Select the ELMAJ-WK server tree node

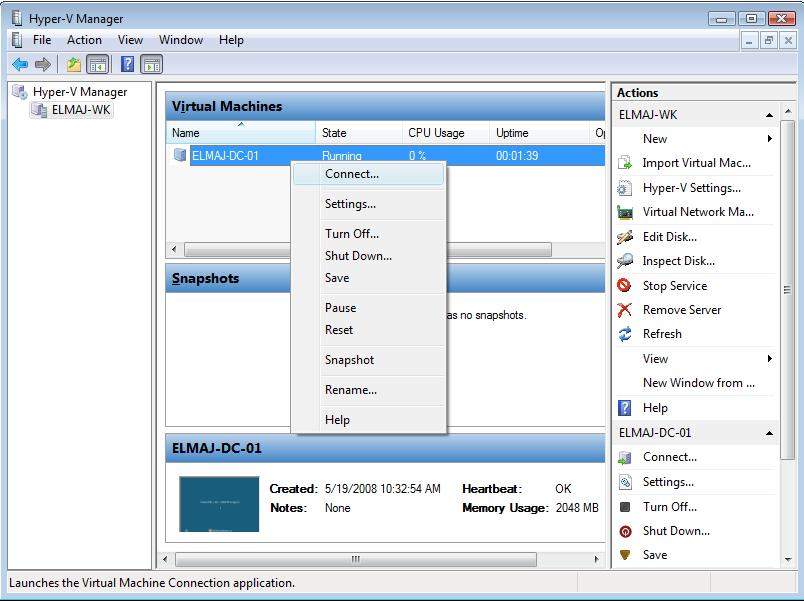point(81,110)
